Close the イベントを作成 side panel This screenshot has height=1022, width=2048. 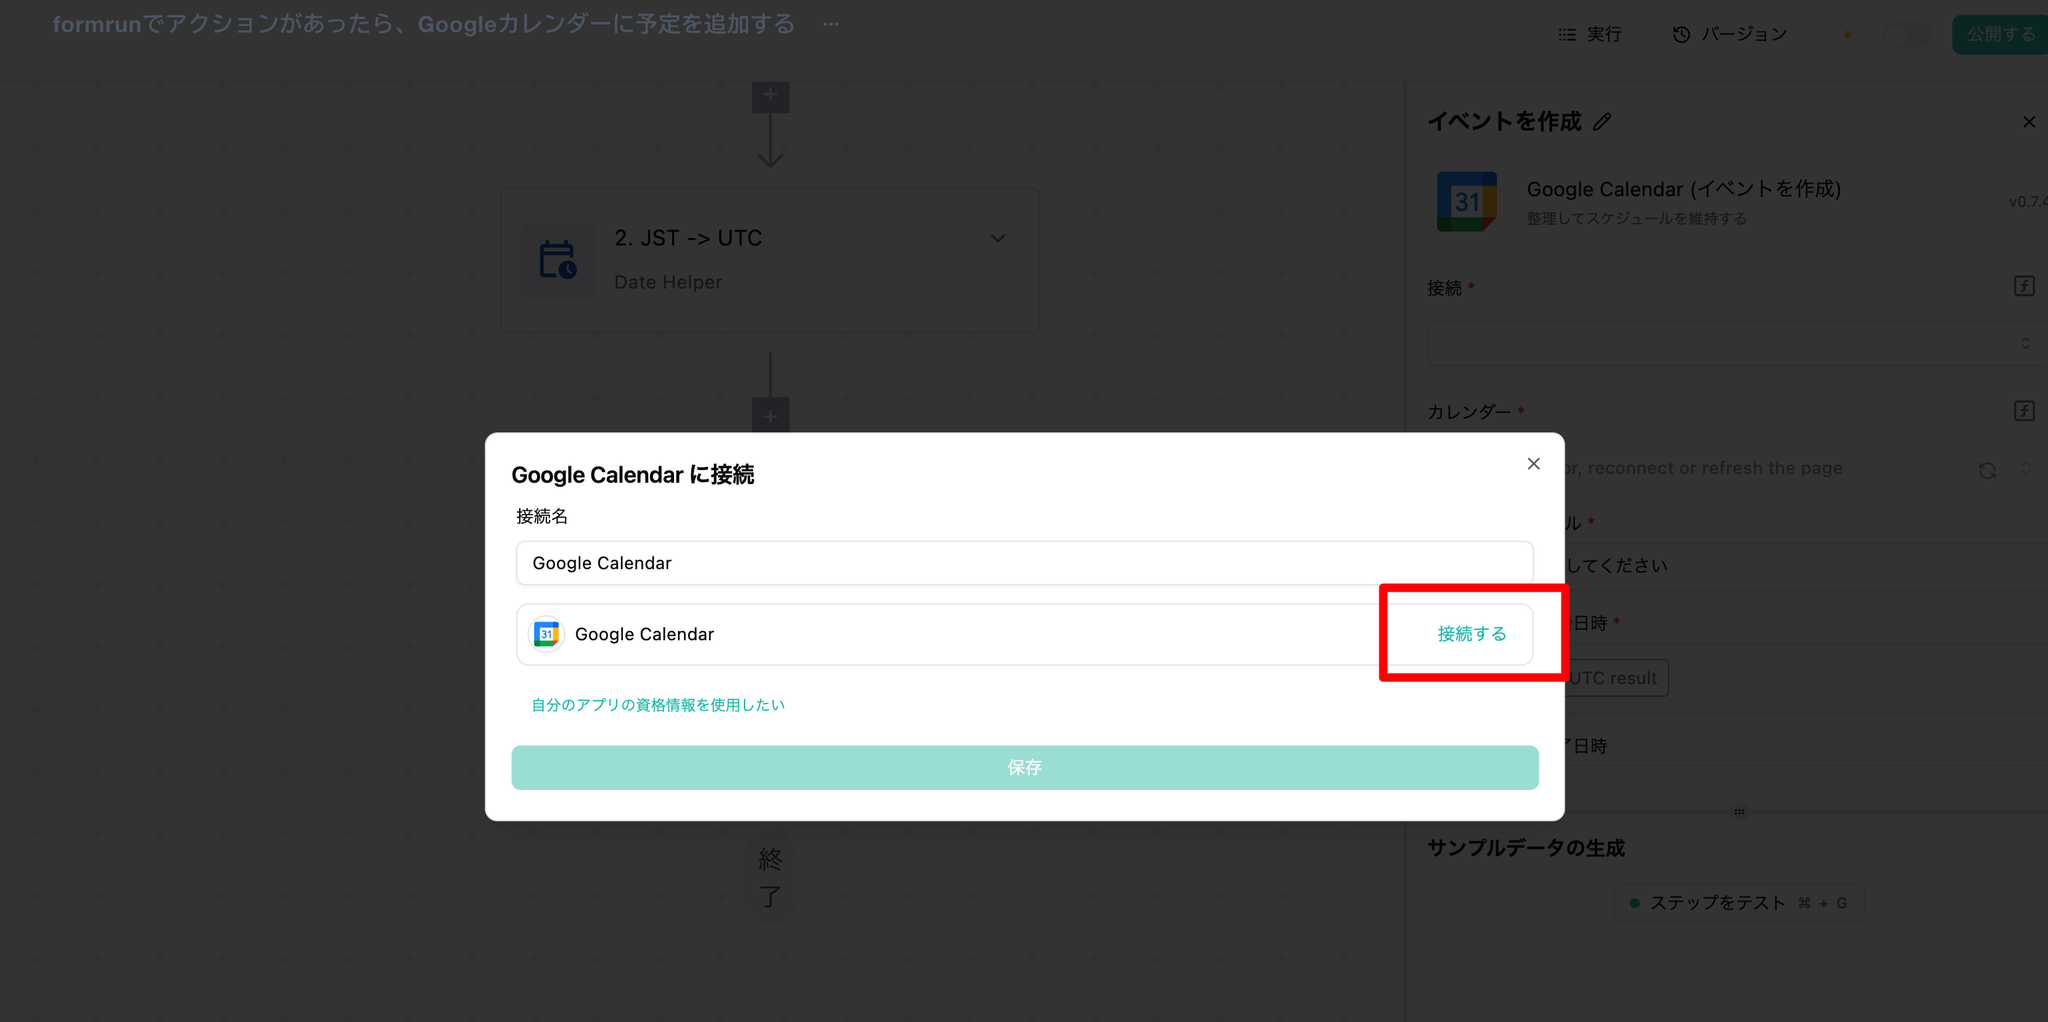[x=2029, y=122]
